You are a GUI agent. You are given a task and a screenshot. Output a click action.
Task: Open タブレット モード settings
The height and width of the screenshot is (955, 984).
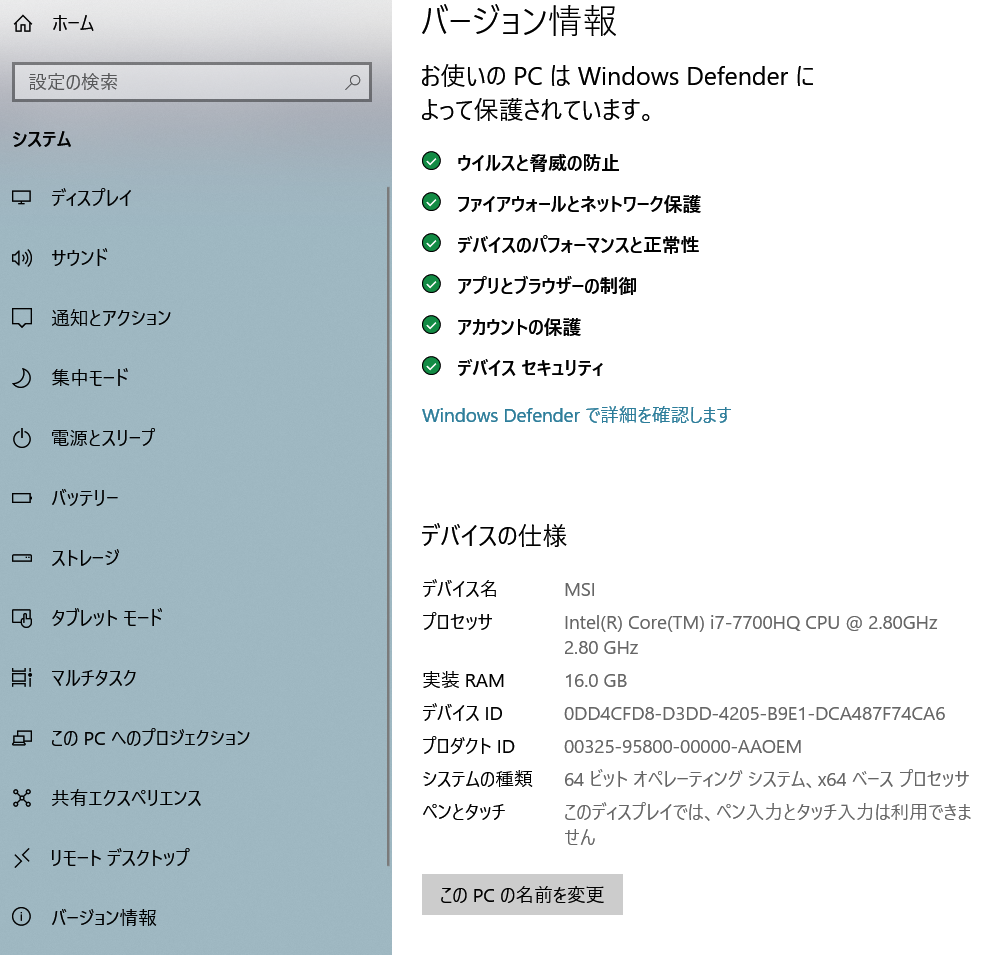(x=106, y=618)
